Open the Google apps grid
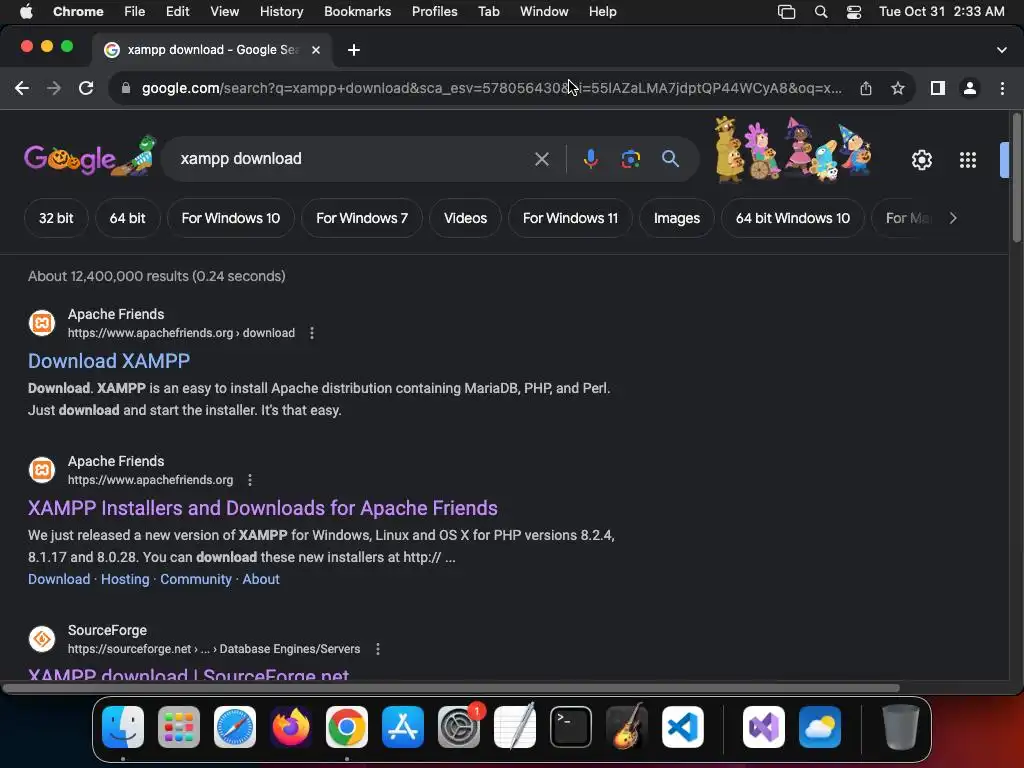The height and width of the screenshot is (768, 1024). coord(968,160)
